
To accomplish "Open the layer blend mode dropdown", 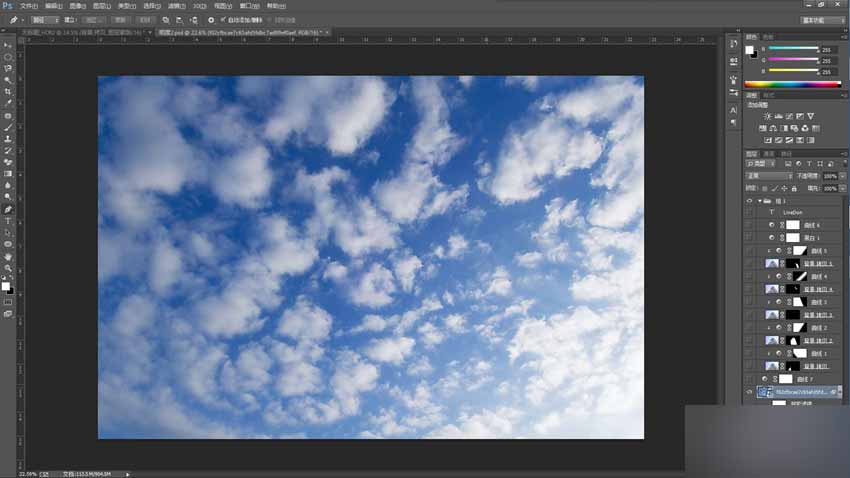I will click(769, 176).
